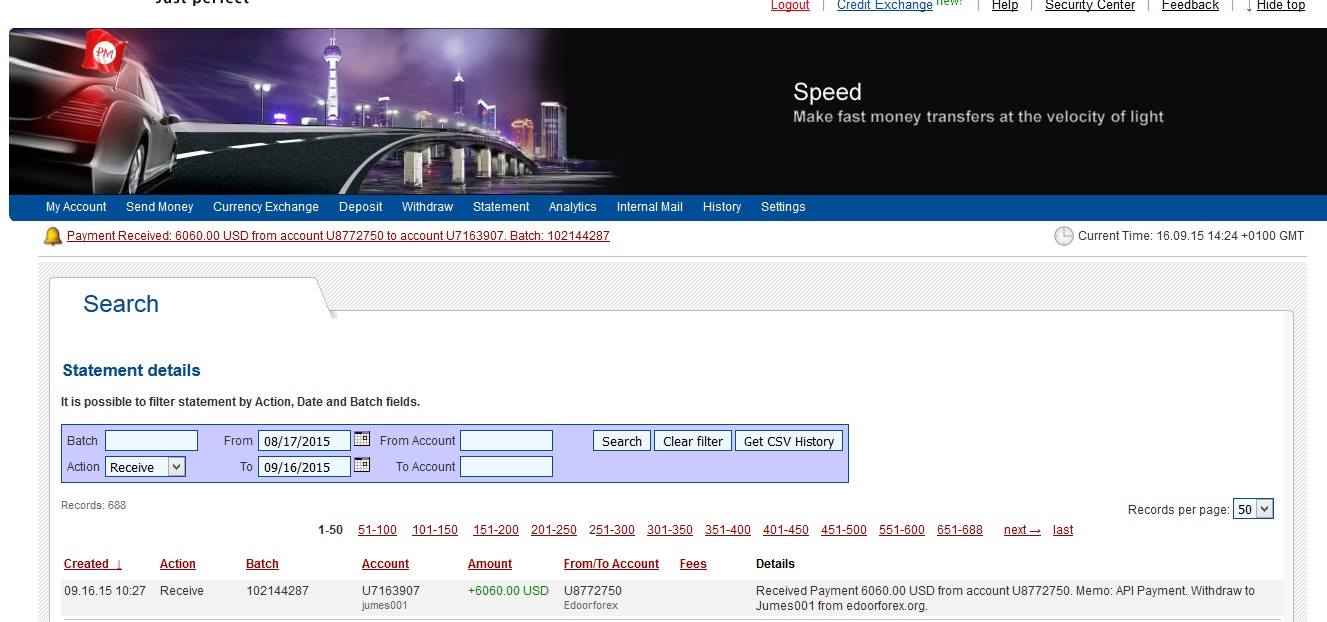Sort by Account column header

(385, 564)
